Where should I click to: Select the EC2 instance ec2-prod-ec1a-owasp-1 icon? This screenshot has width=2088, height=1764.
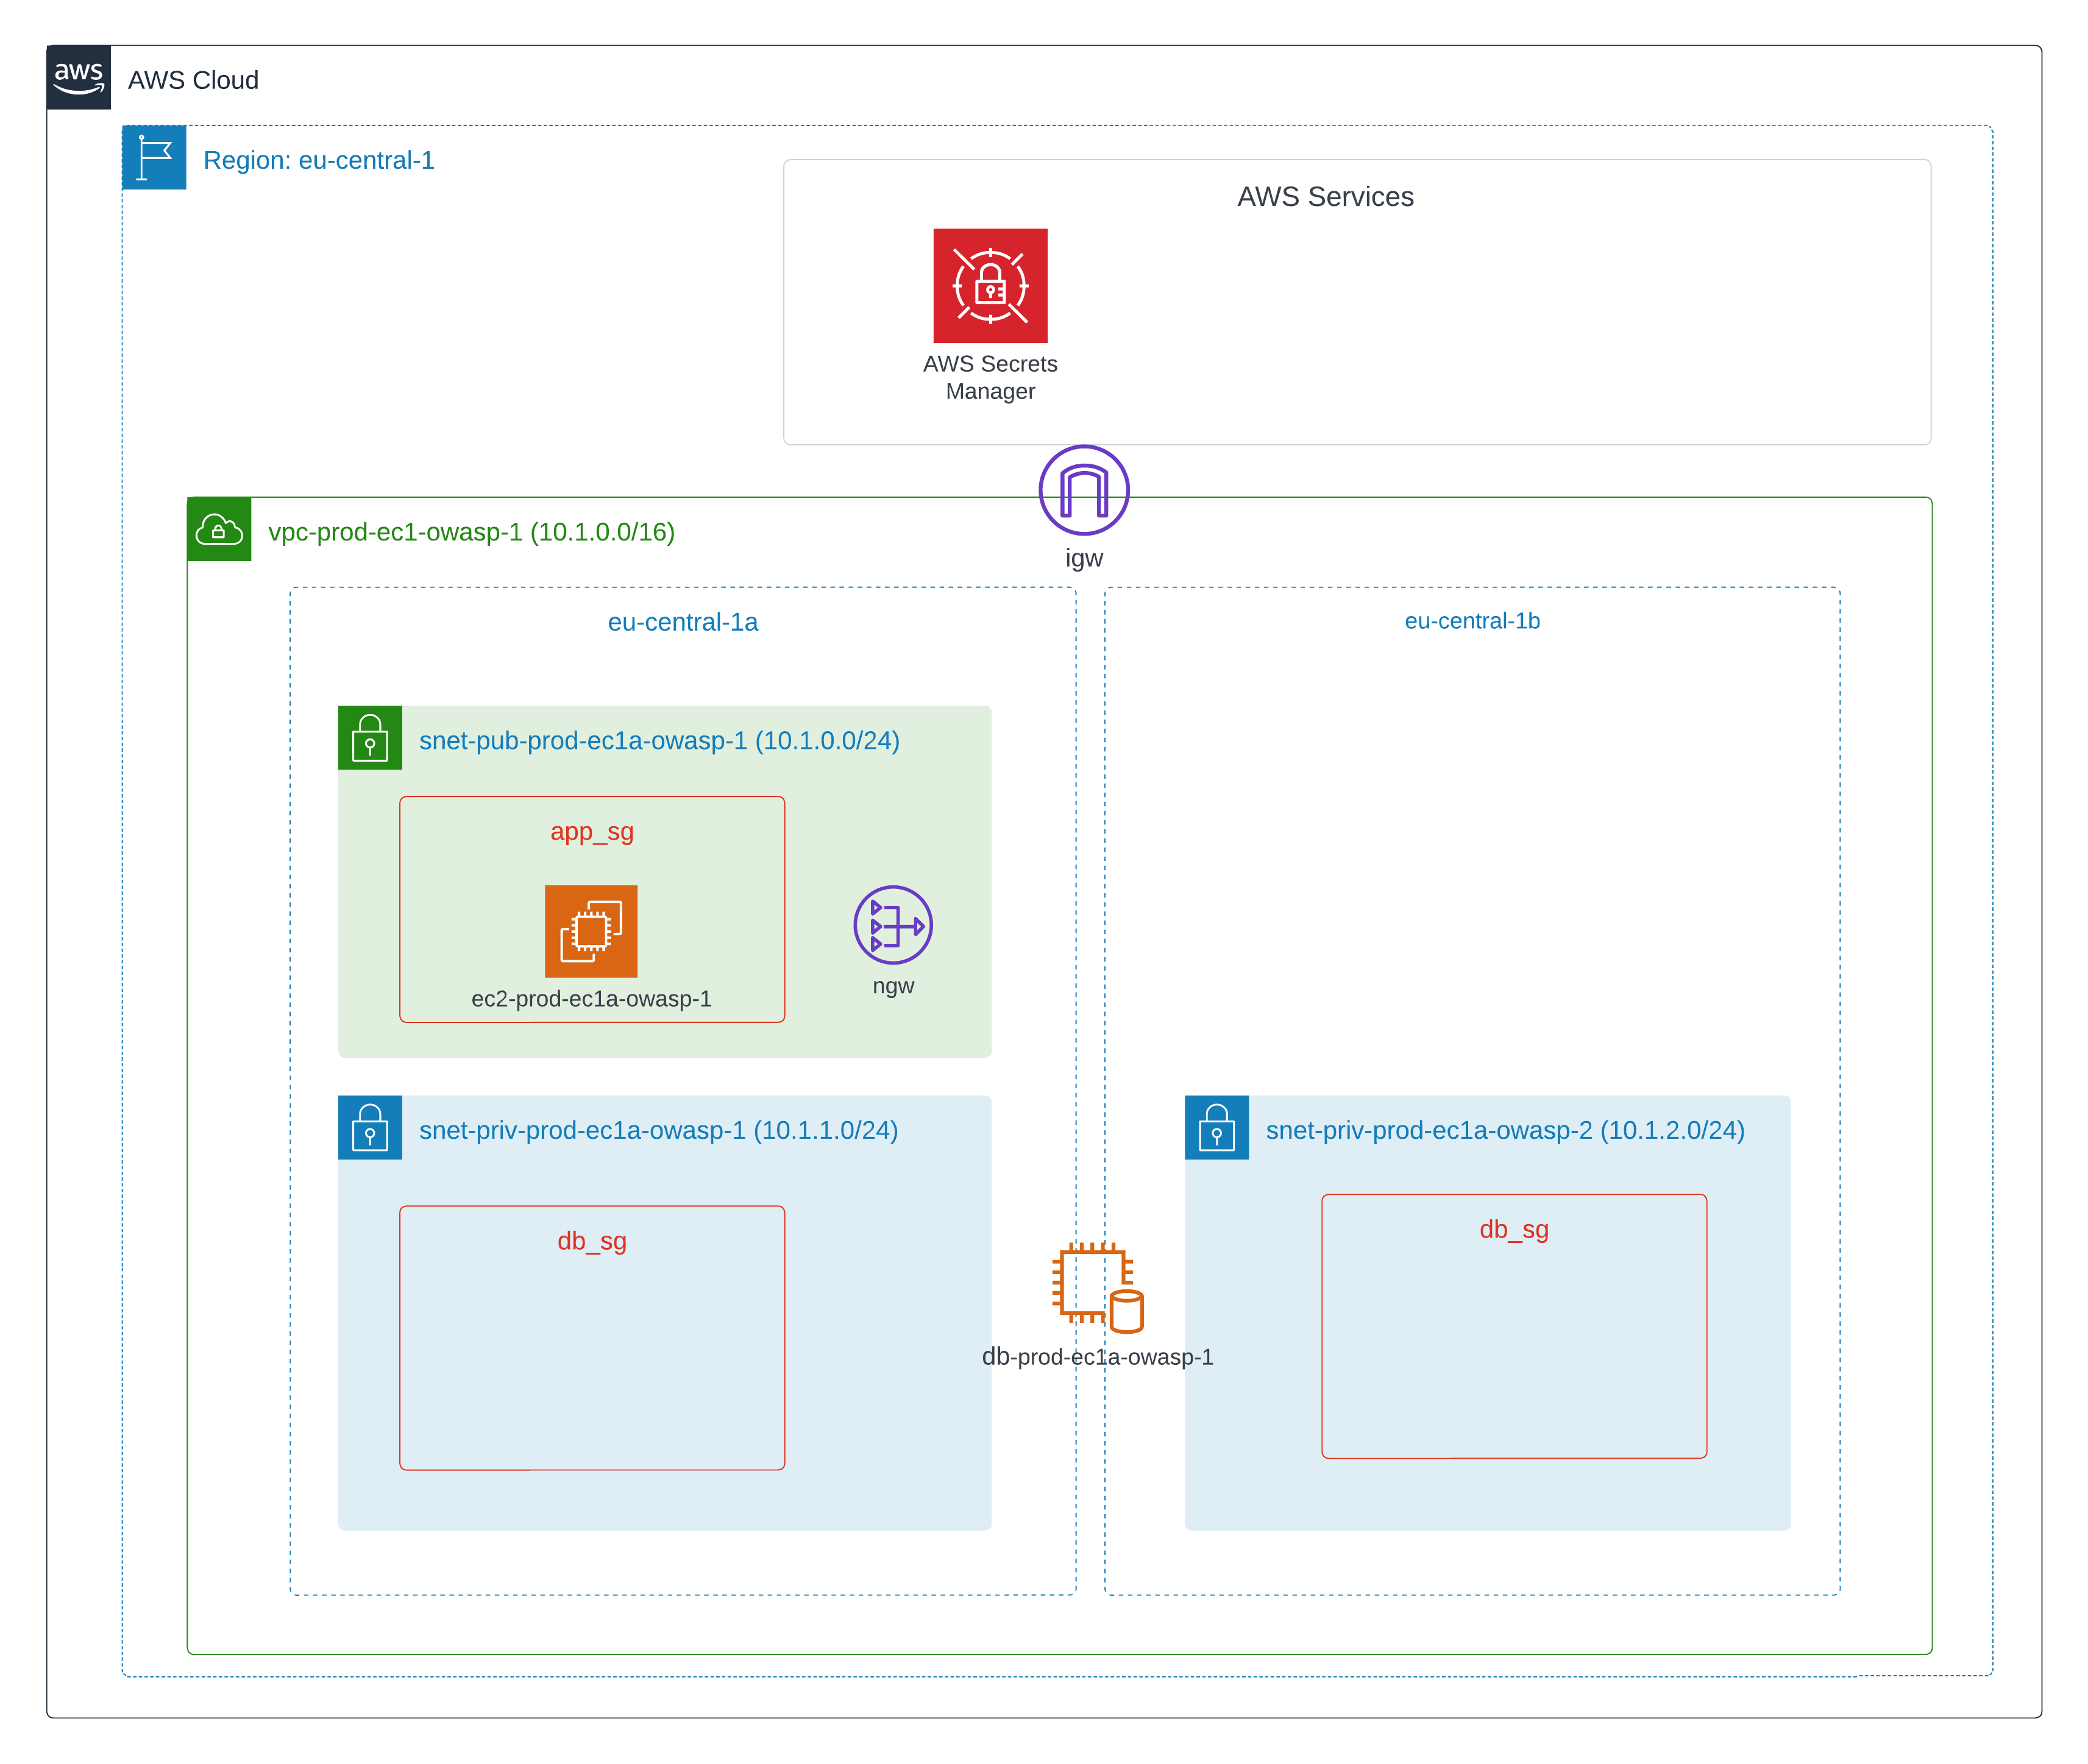click(590, 930)
